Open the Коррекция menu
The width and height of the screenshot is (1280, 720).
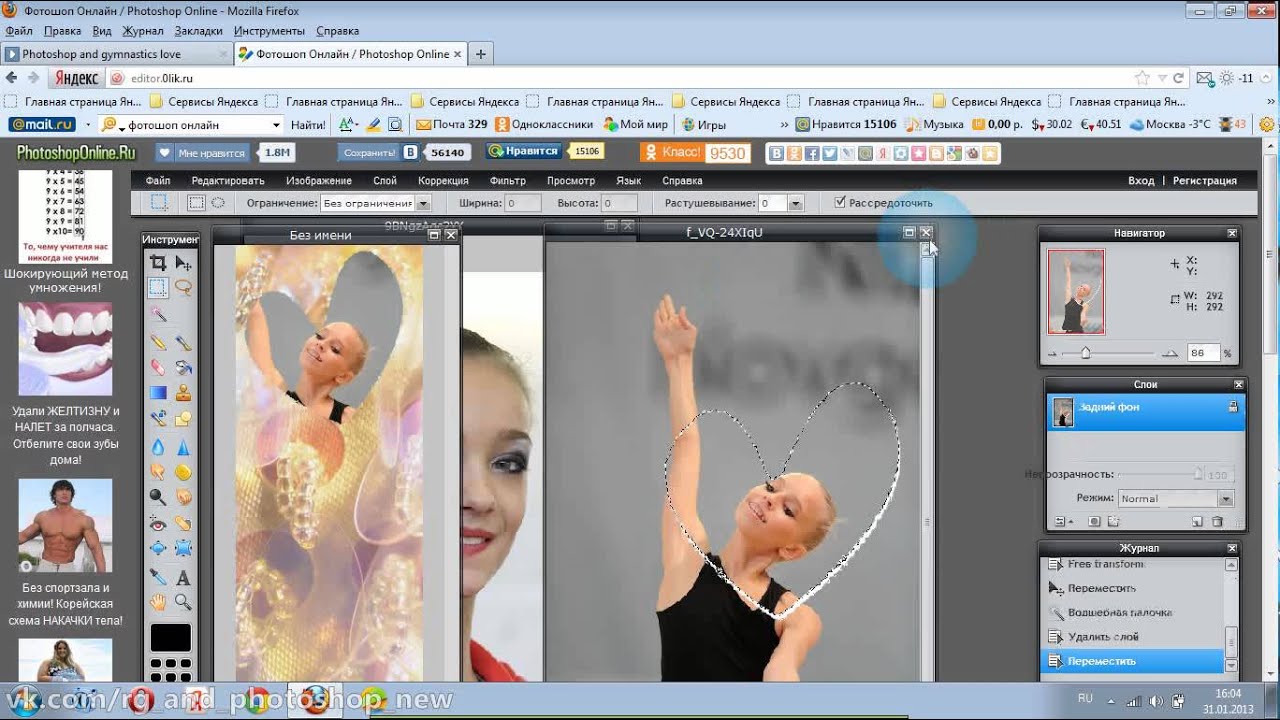443,181
